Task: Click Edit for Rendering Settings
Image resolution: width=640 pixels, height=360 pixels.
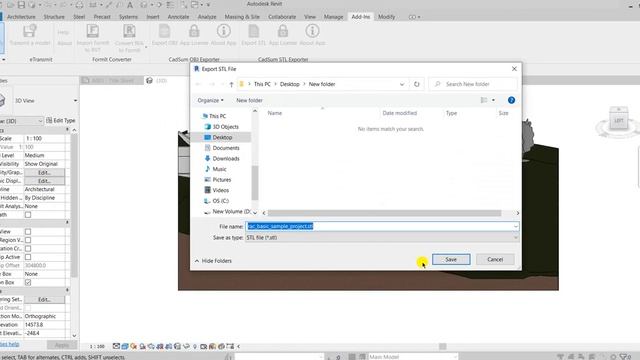Action: tap(44, 299)
